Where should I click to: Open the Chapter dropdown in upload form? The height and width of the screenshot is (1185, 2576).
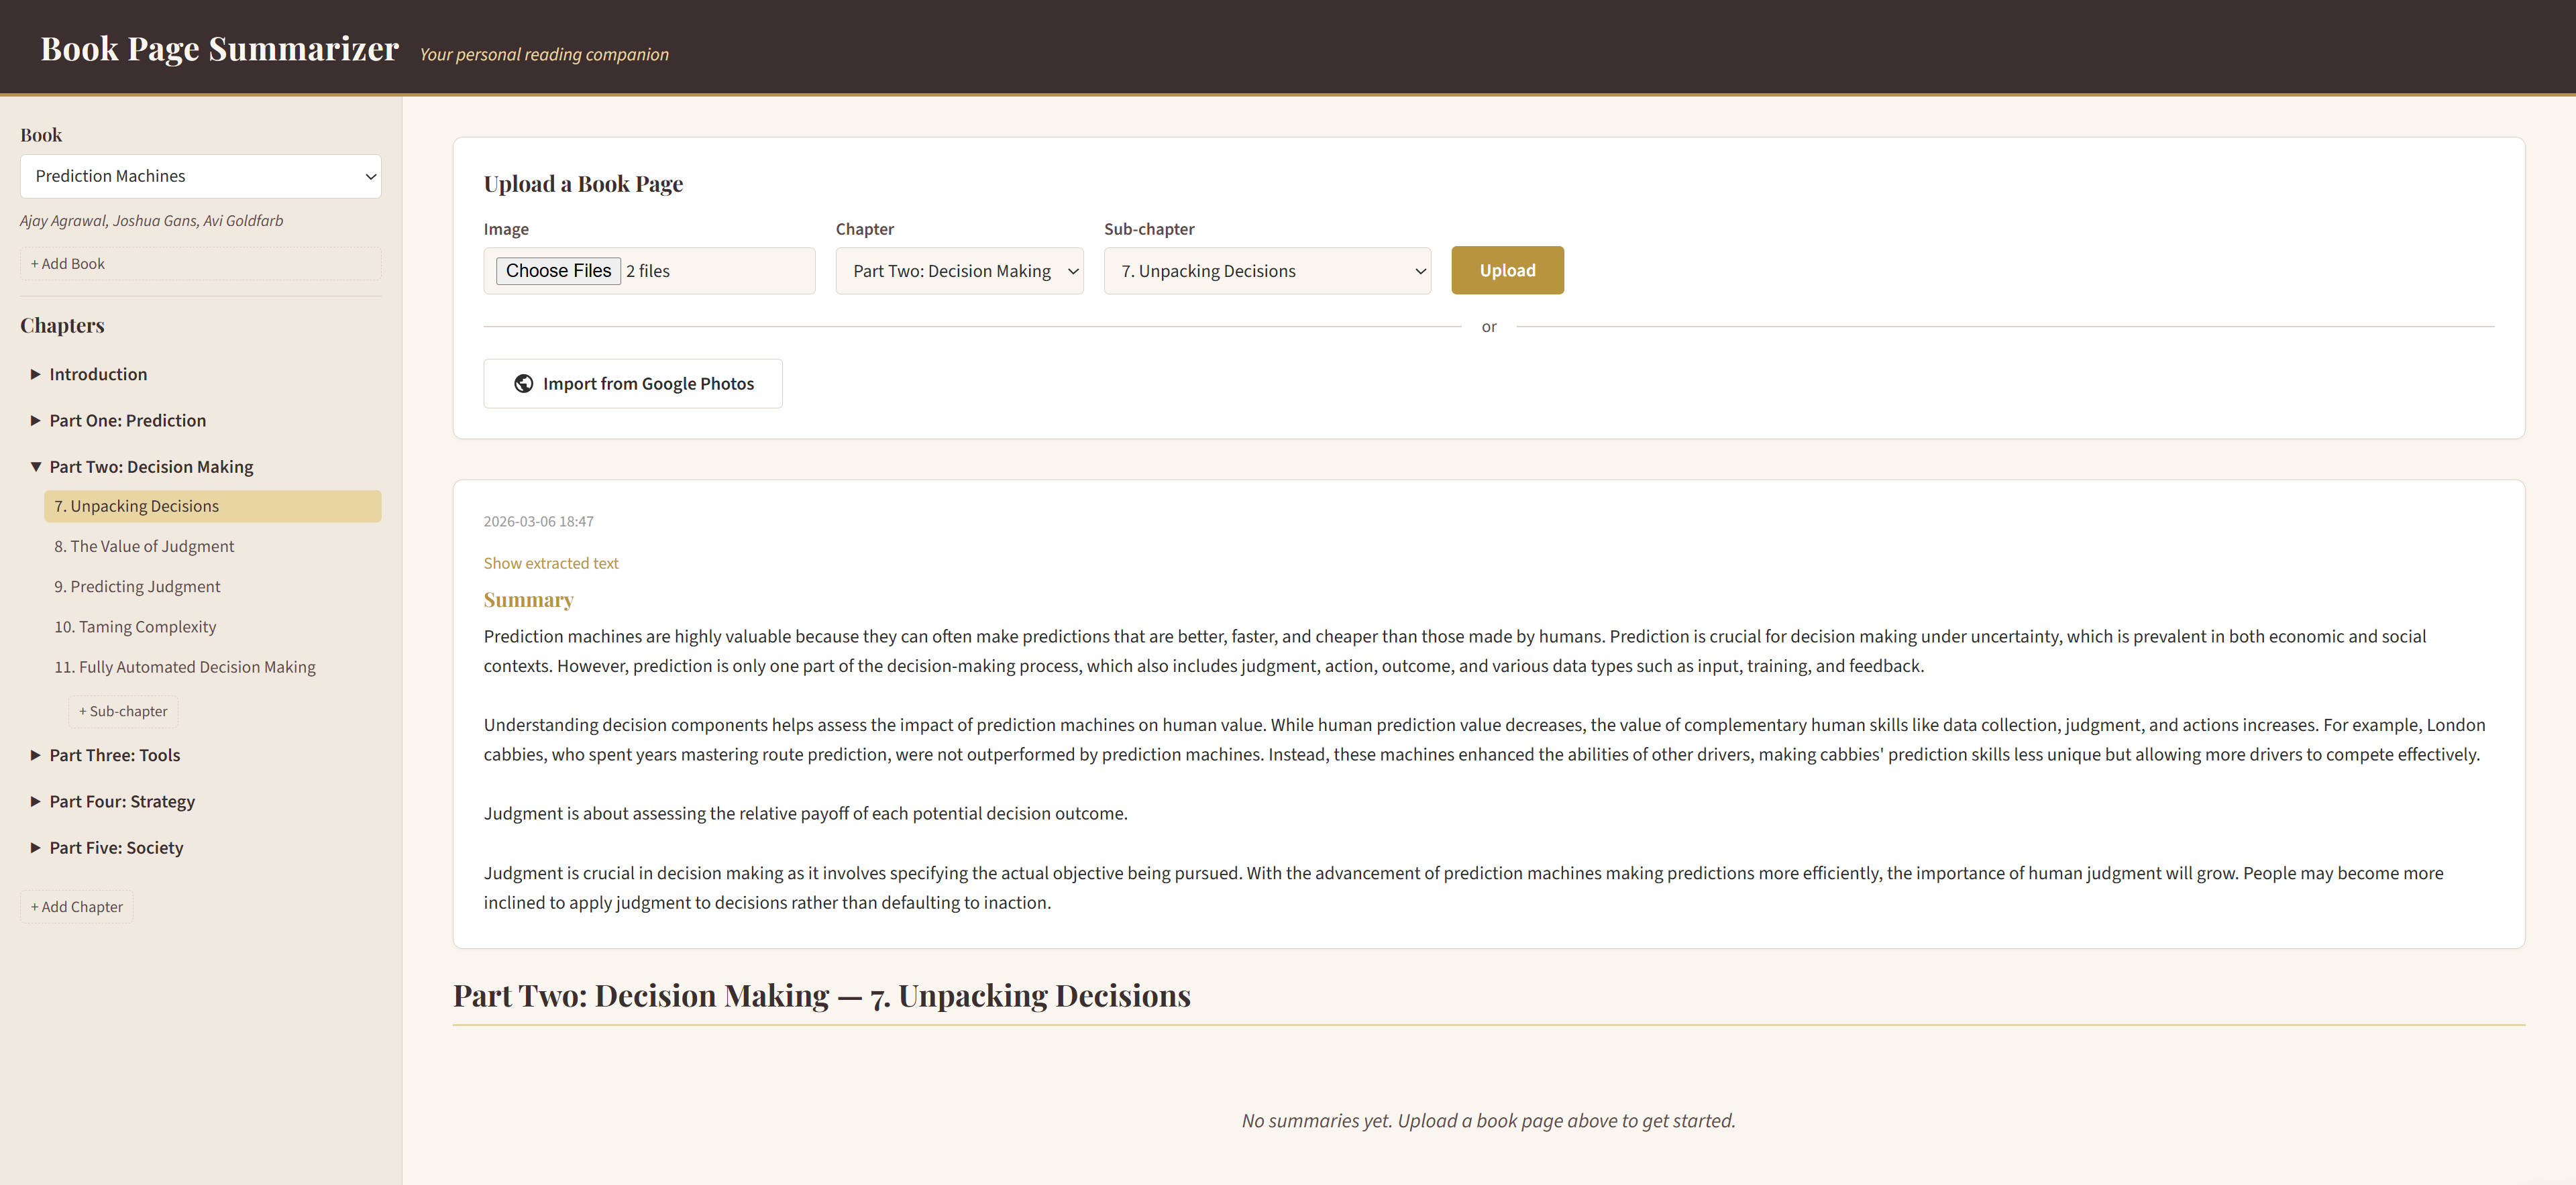pyautogui.click(x=959, y=271)
